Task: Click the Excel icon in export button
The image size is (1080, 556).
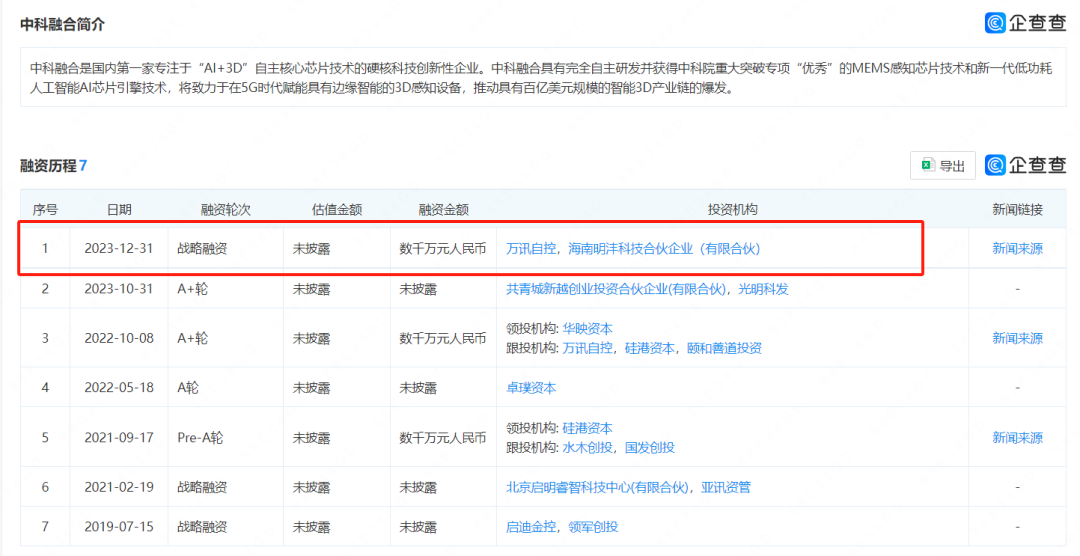Action: coord(927,166)
